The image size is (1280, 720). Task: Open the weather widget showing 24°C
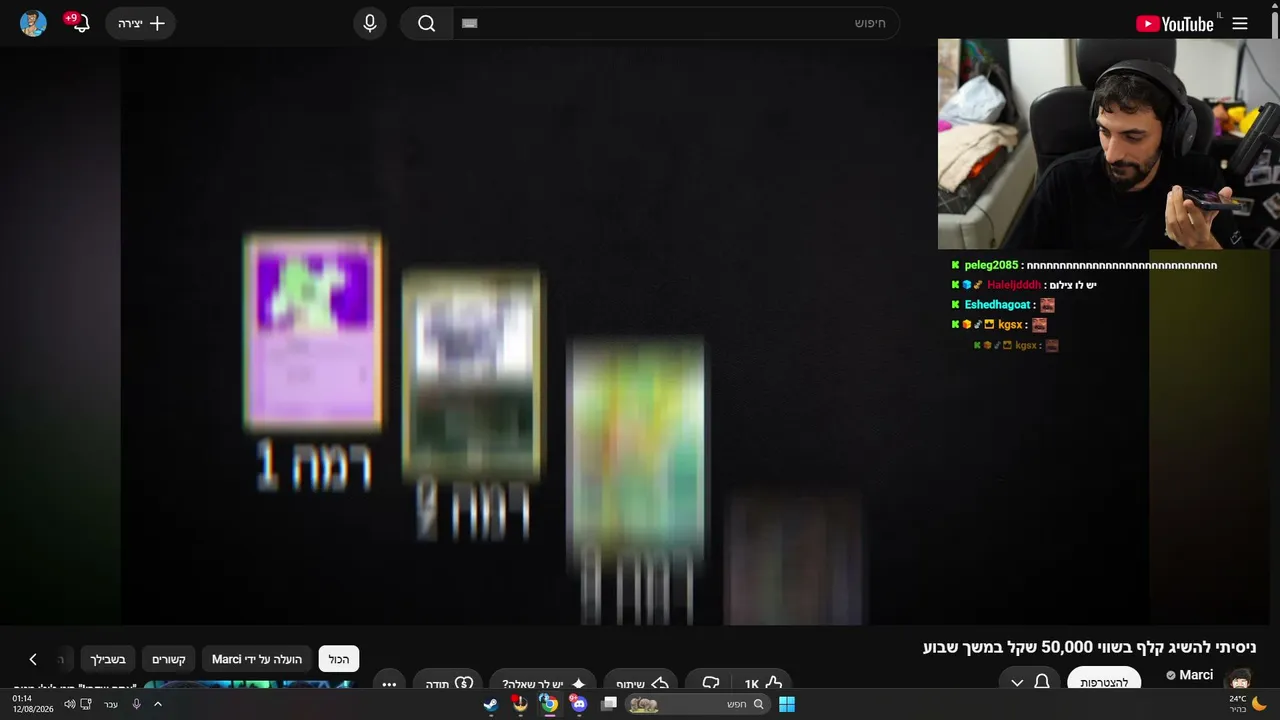(1247, 704)
